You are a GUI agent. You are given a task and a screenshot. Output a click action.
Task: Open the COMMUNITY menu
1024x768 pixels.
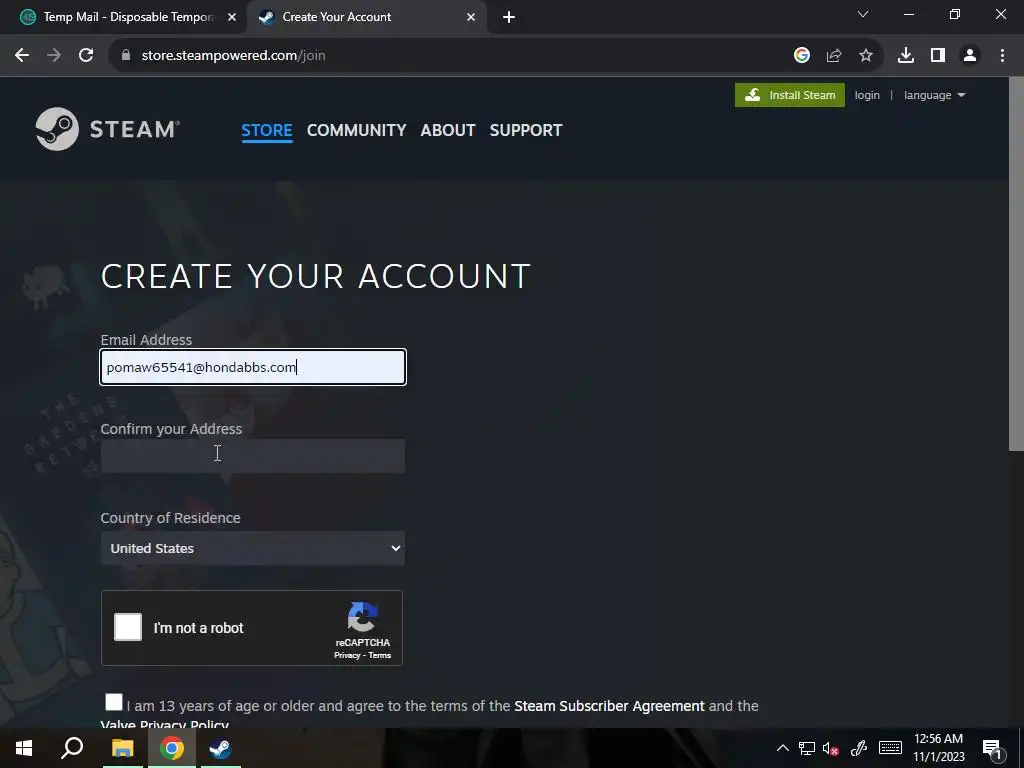(x=357, y=130)
